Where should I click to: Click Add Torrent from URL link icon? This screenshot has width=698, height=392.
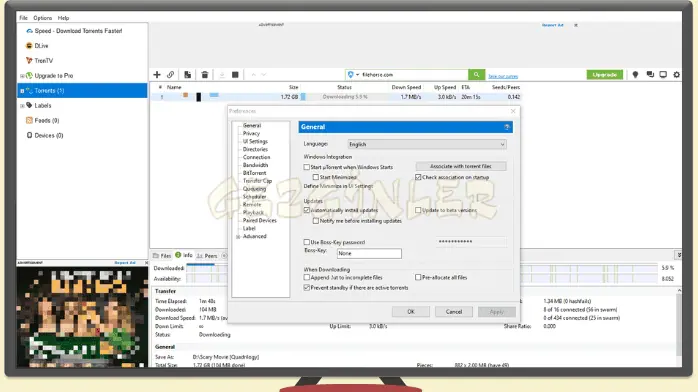(170, 75)
